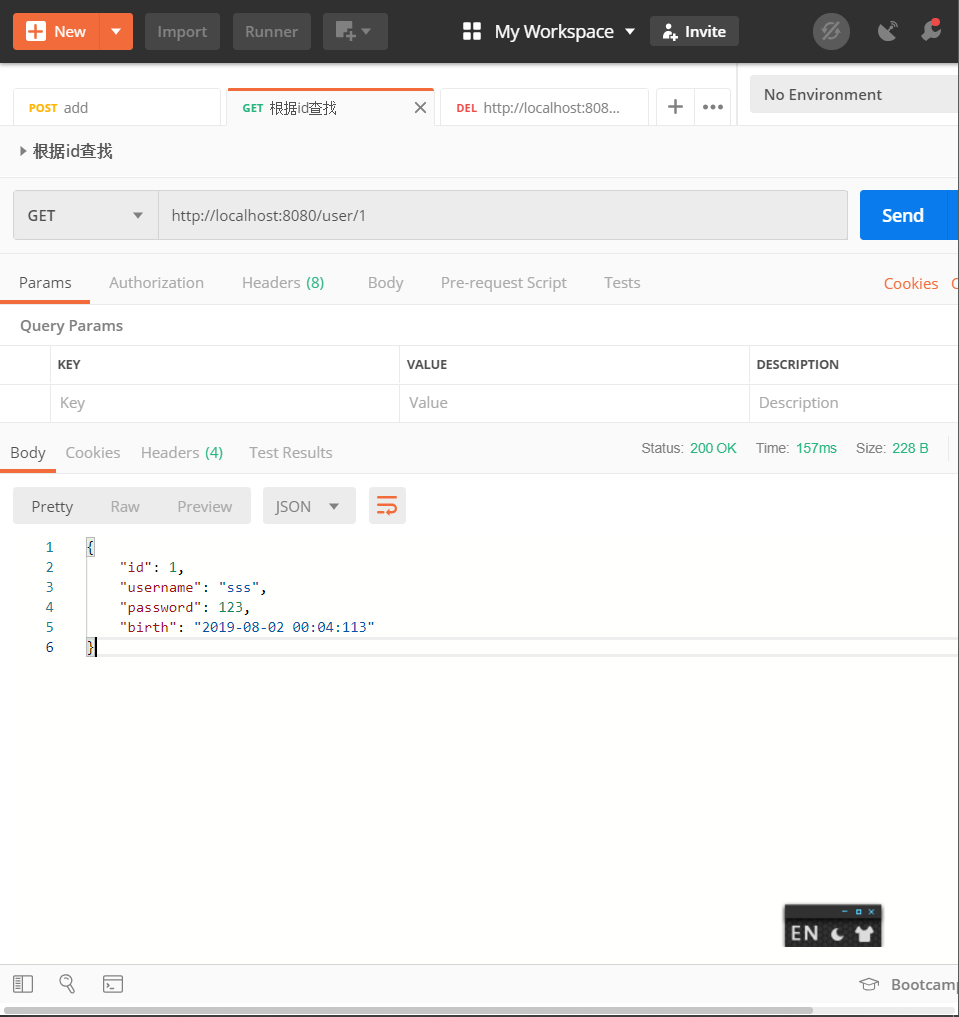Viewport: 959px width, 1017px height.
Task: Open the Runner
Action: pos(272,31)
